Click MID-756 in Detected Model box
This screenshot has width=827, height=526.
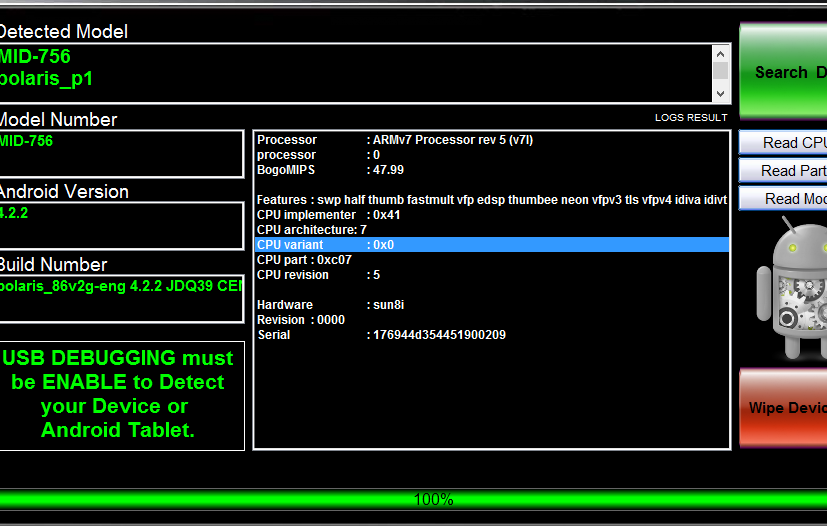pos(35,56)
